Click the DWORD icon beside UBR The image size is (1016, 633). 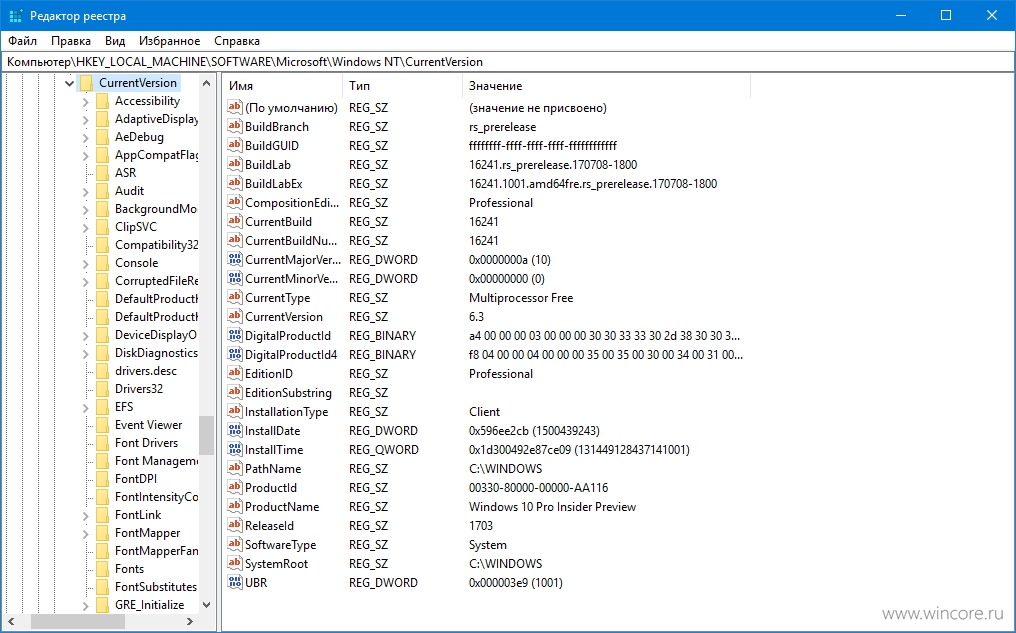click(x=235, y=582)
